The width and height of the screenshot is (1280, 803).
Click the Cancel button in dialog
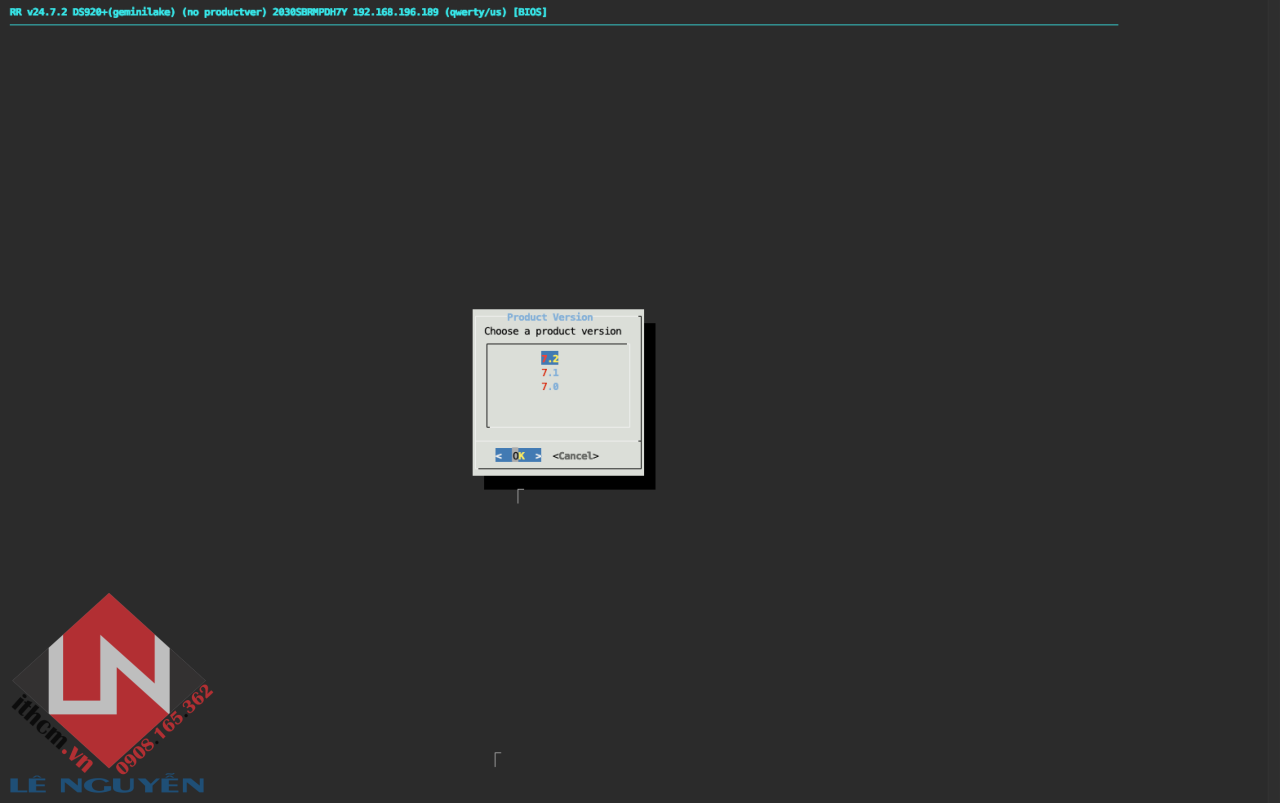click(x=575, y=456)
